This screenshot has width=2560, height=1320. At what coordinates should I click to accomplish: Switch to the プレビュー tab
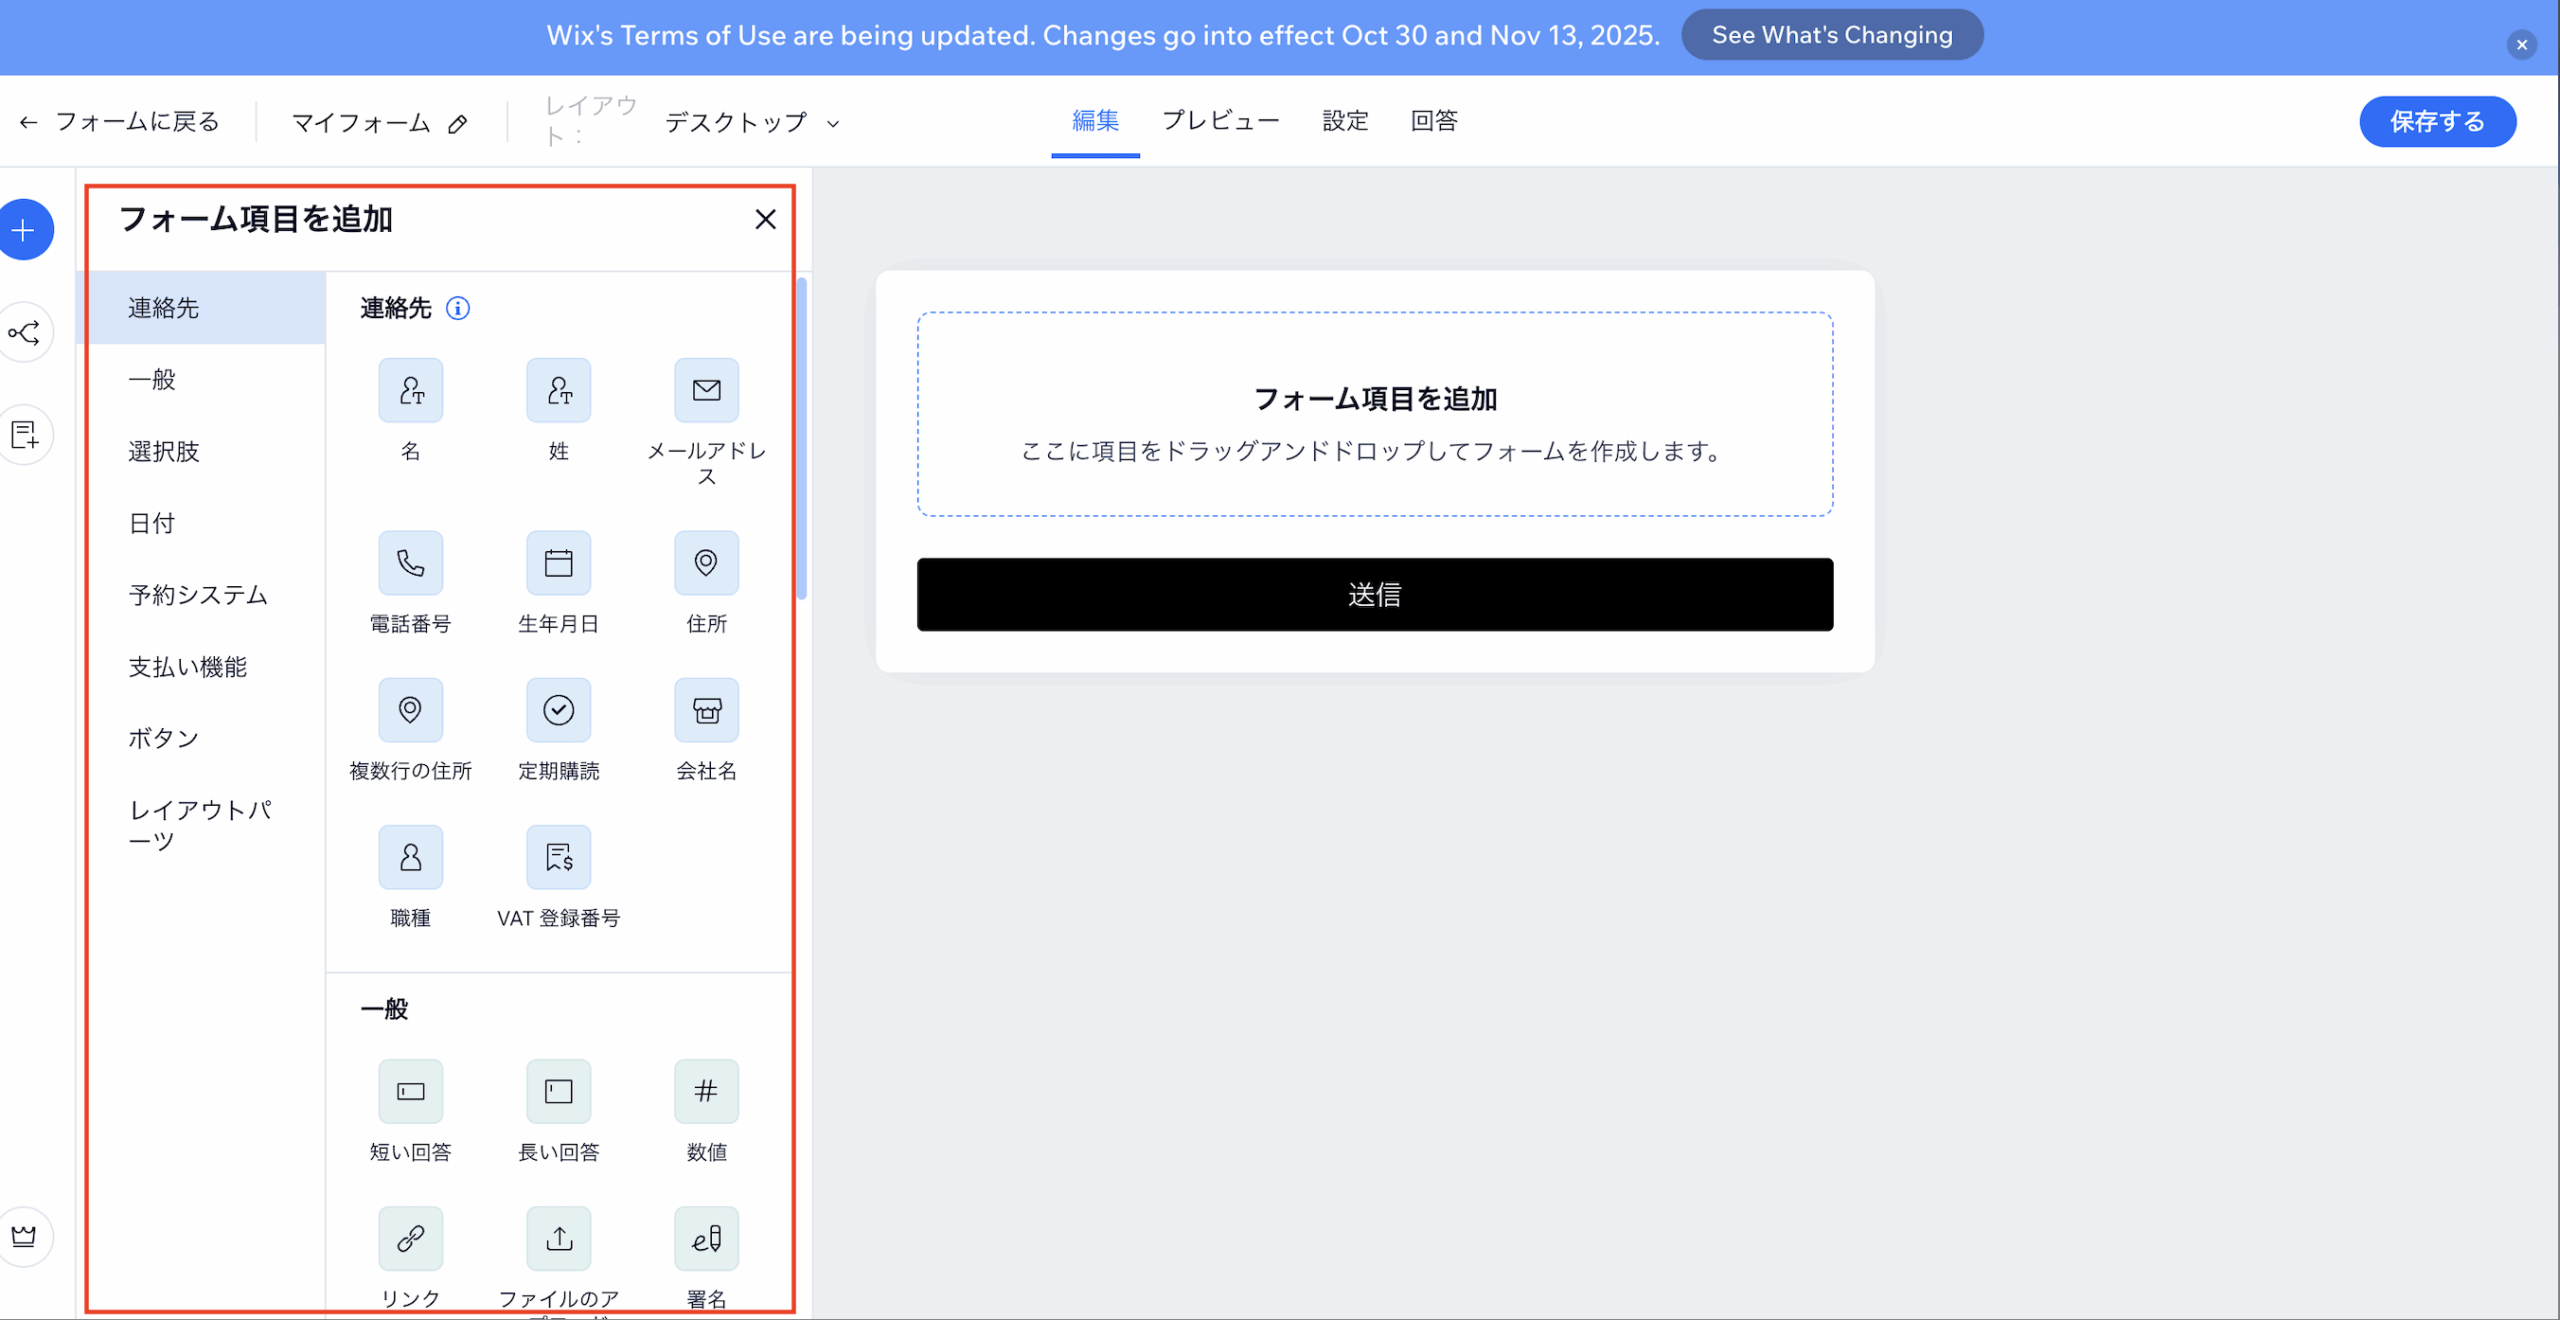click(x=1220, y=121)
